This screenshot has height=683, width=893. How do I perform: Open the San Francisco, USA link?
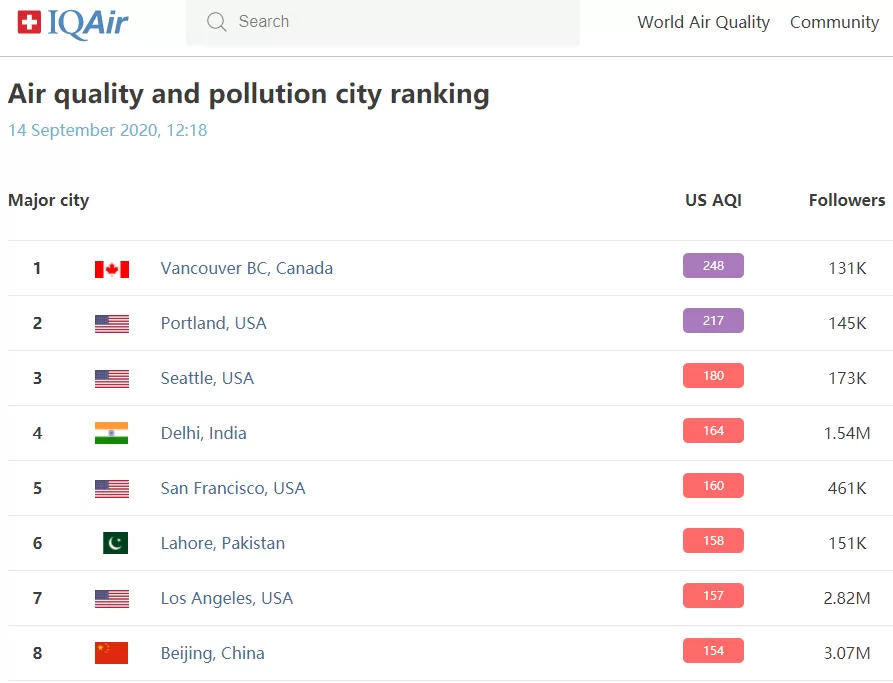tap(233, 488)
